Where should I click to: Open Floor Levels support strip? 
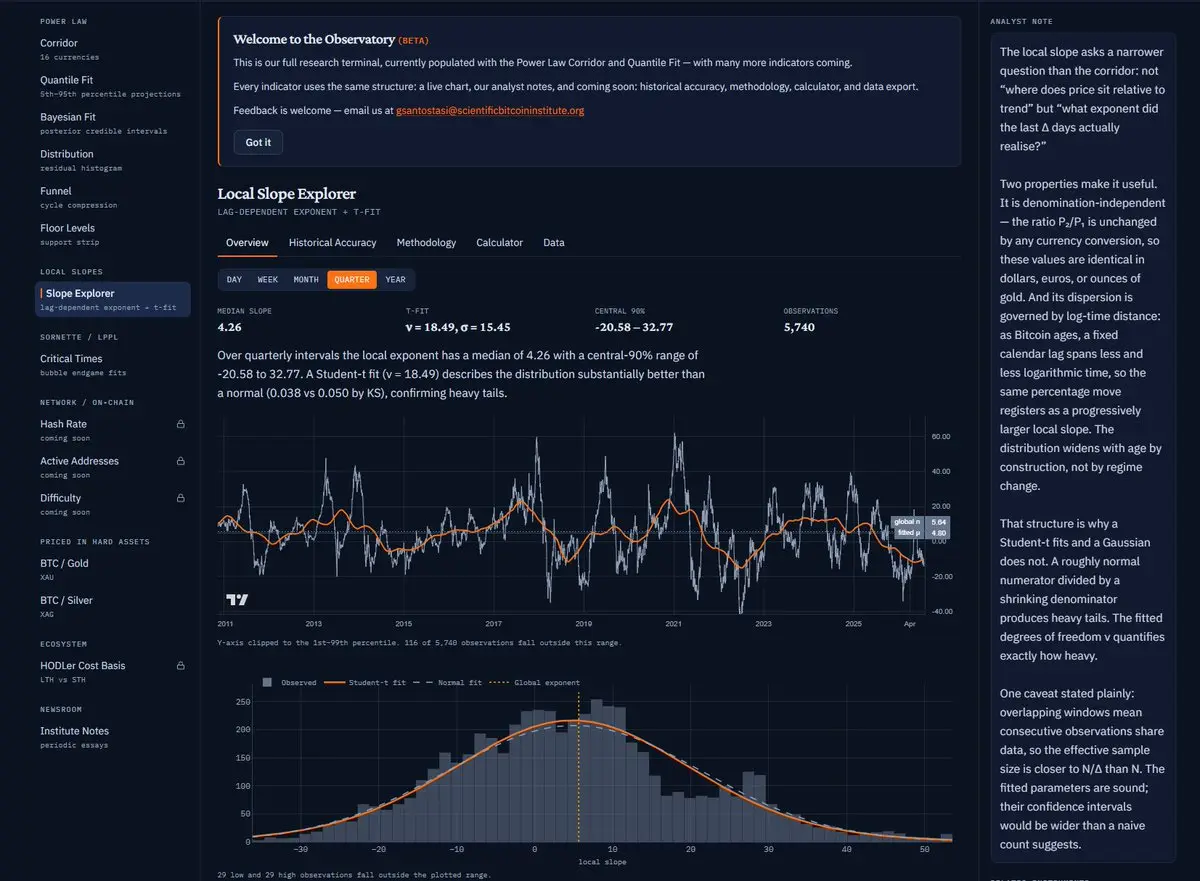click(x=113, y=234)
